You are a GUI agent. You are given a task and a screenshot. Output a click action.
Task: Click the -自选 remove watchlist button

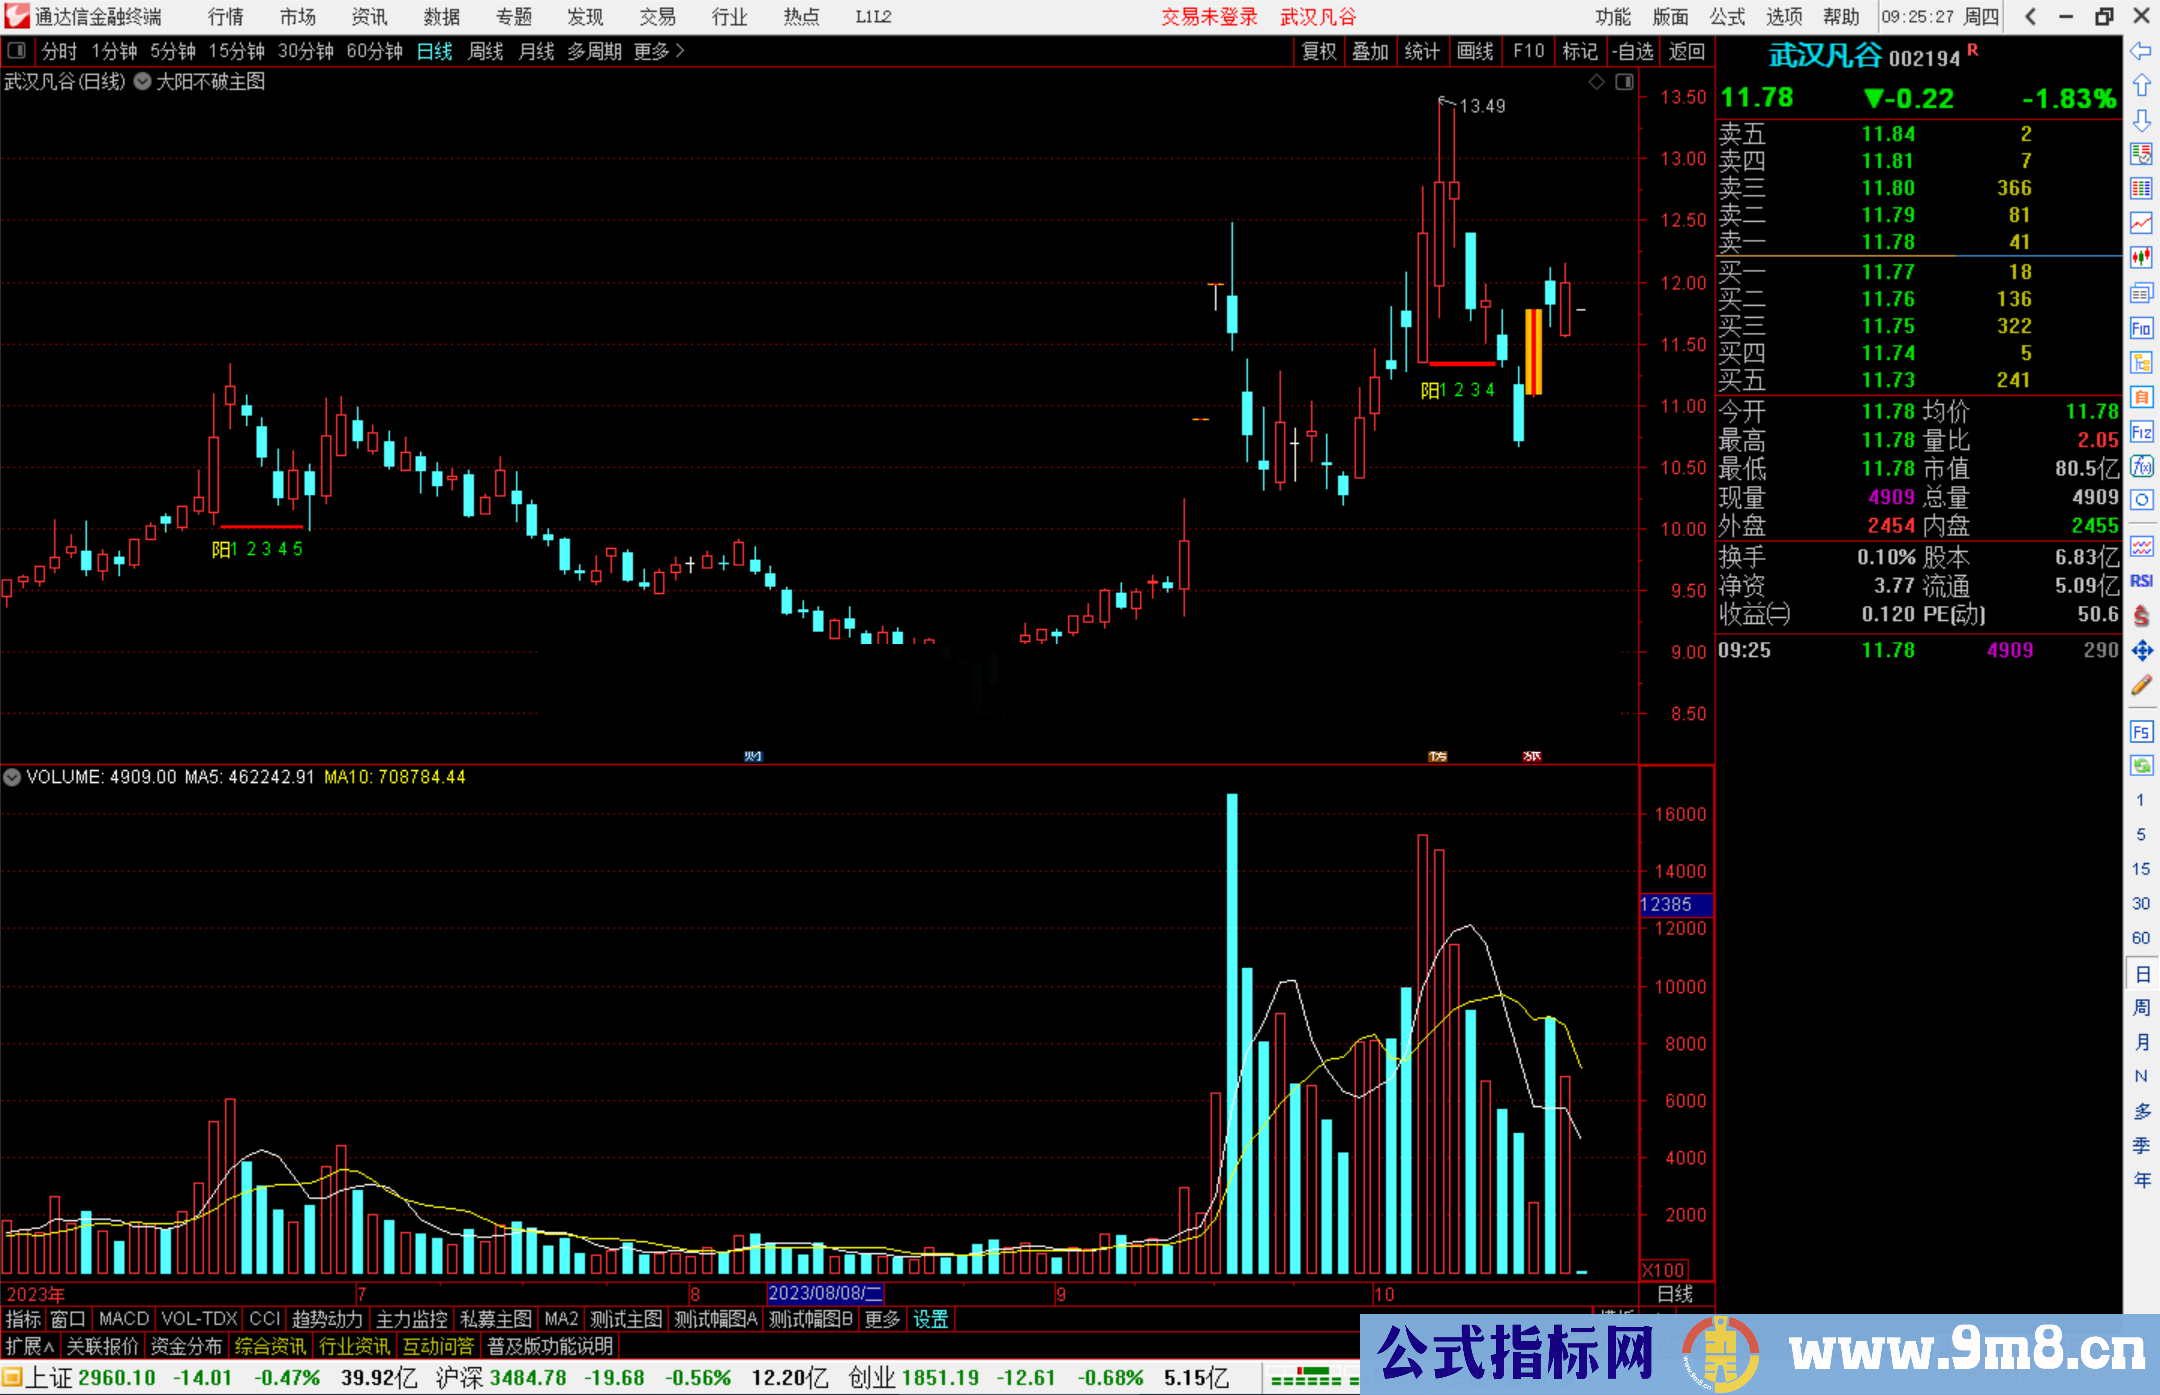click(1633, 51)
